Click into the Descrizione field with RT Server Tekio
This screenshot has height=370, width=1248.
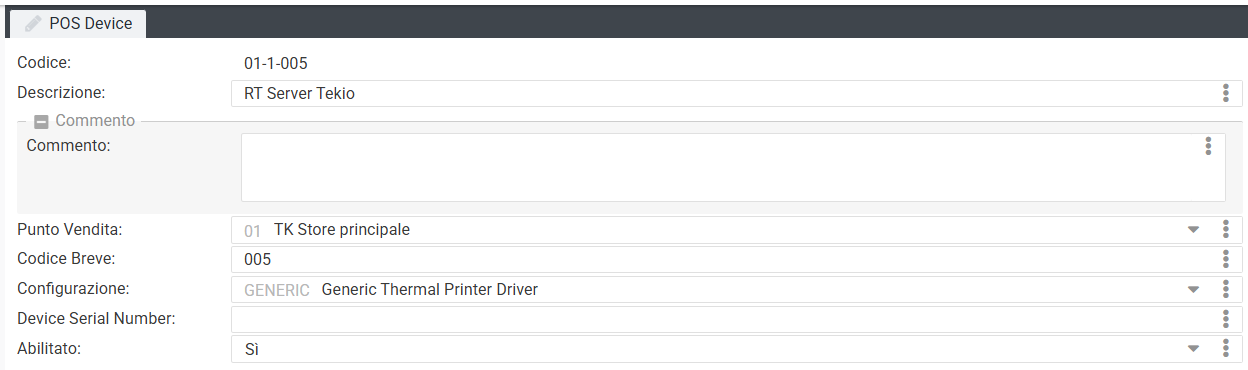coord(724,93)
